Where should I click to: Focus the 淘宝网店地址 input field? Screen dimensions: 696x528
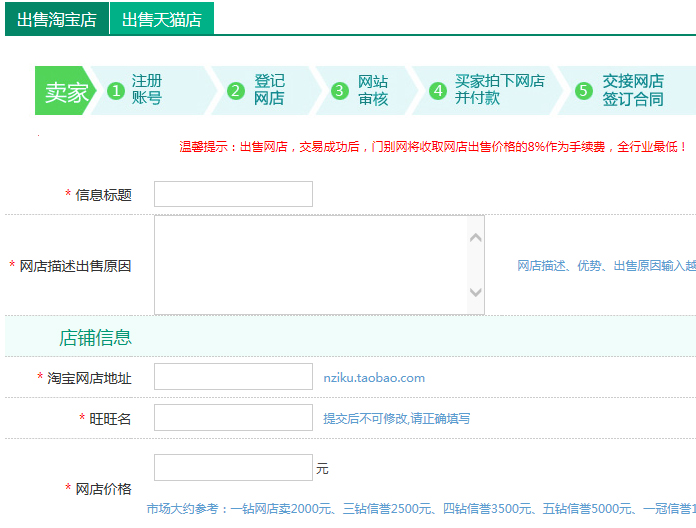pos(233,377)
